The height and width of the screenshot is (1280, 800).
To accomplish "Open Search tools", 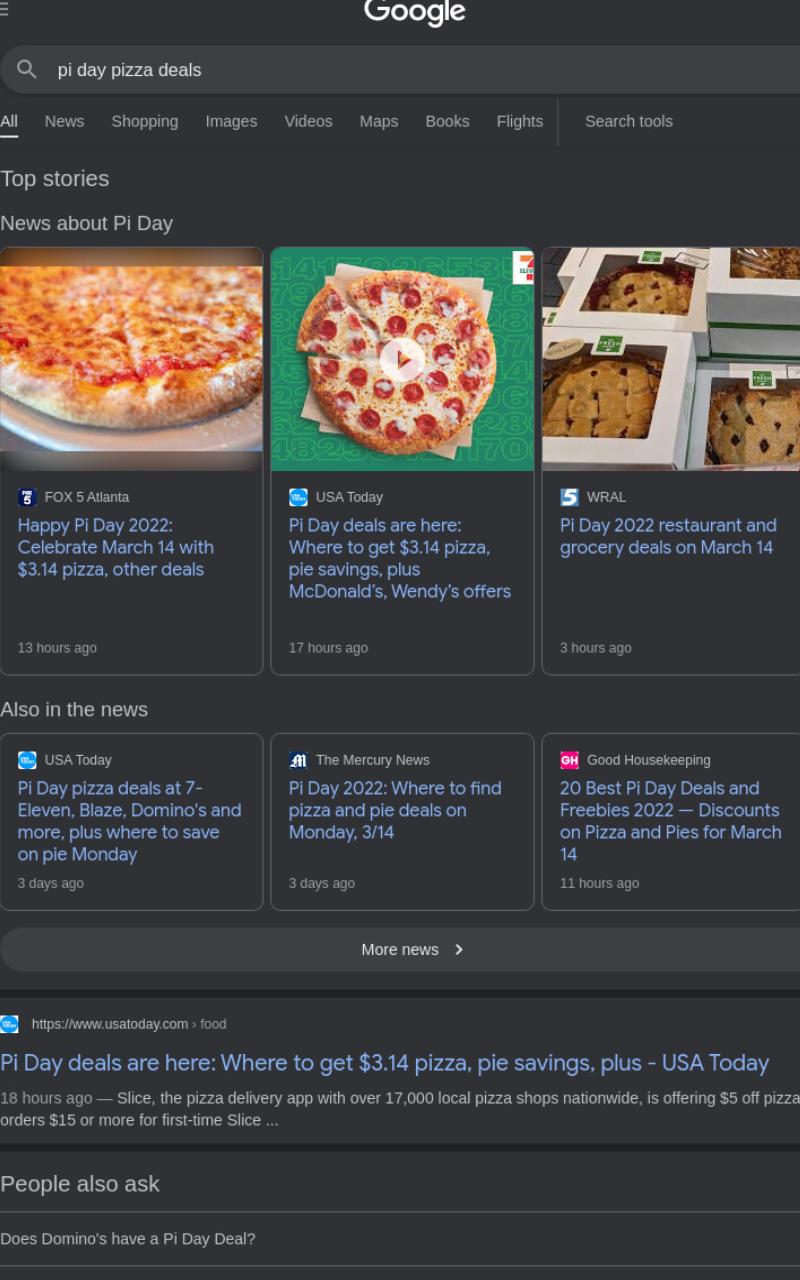I will tap(629, 121).
